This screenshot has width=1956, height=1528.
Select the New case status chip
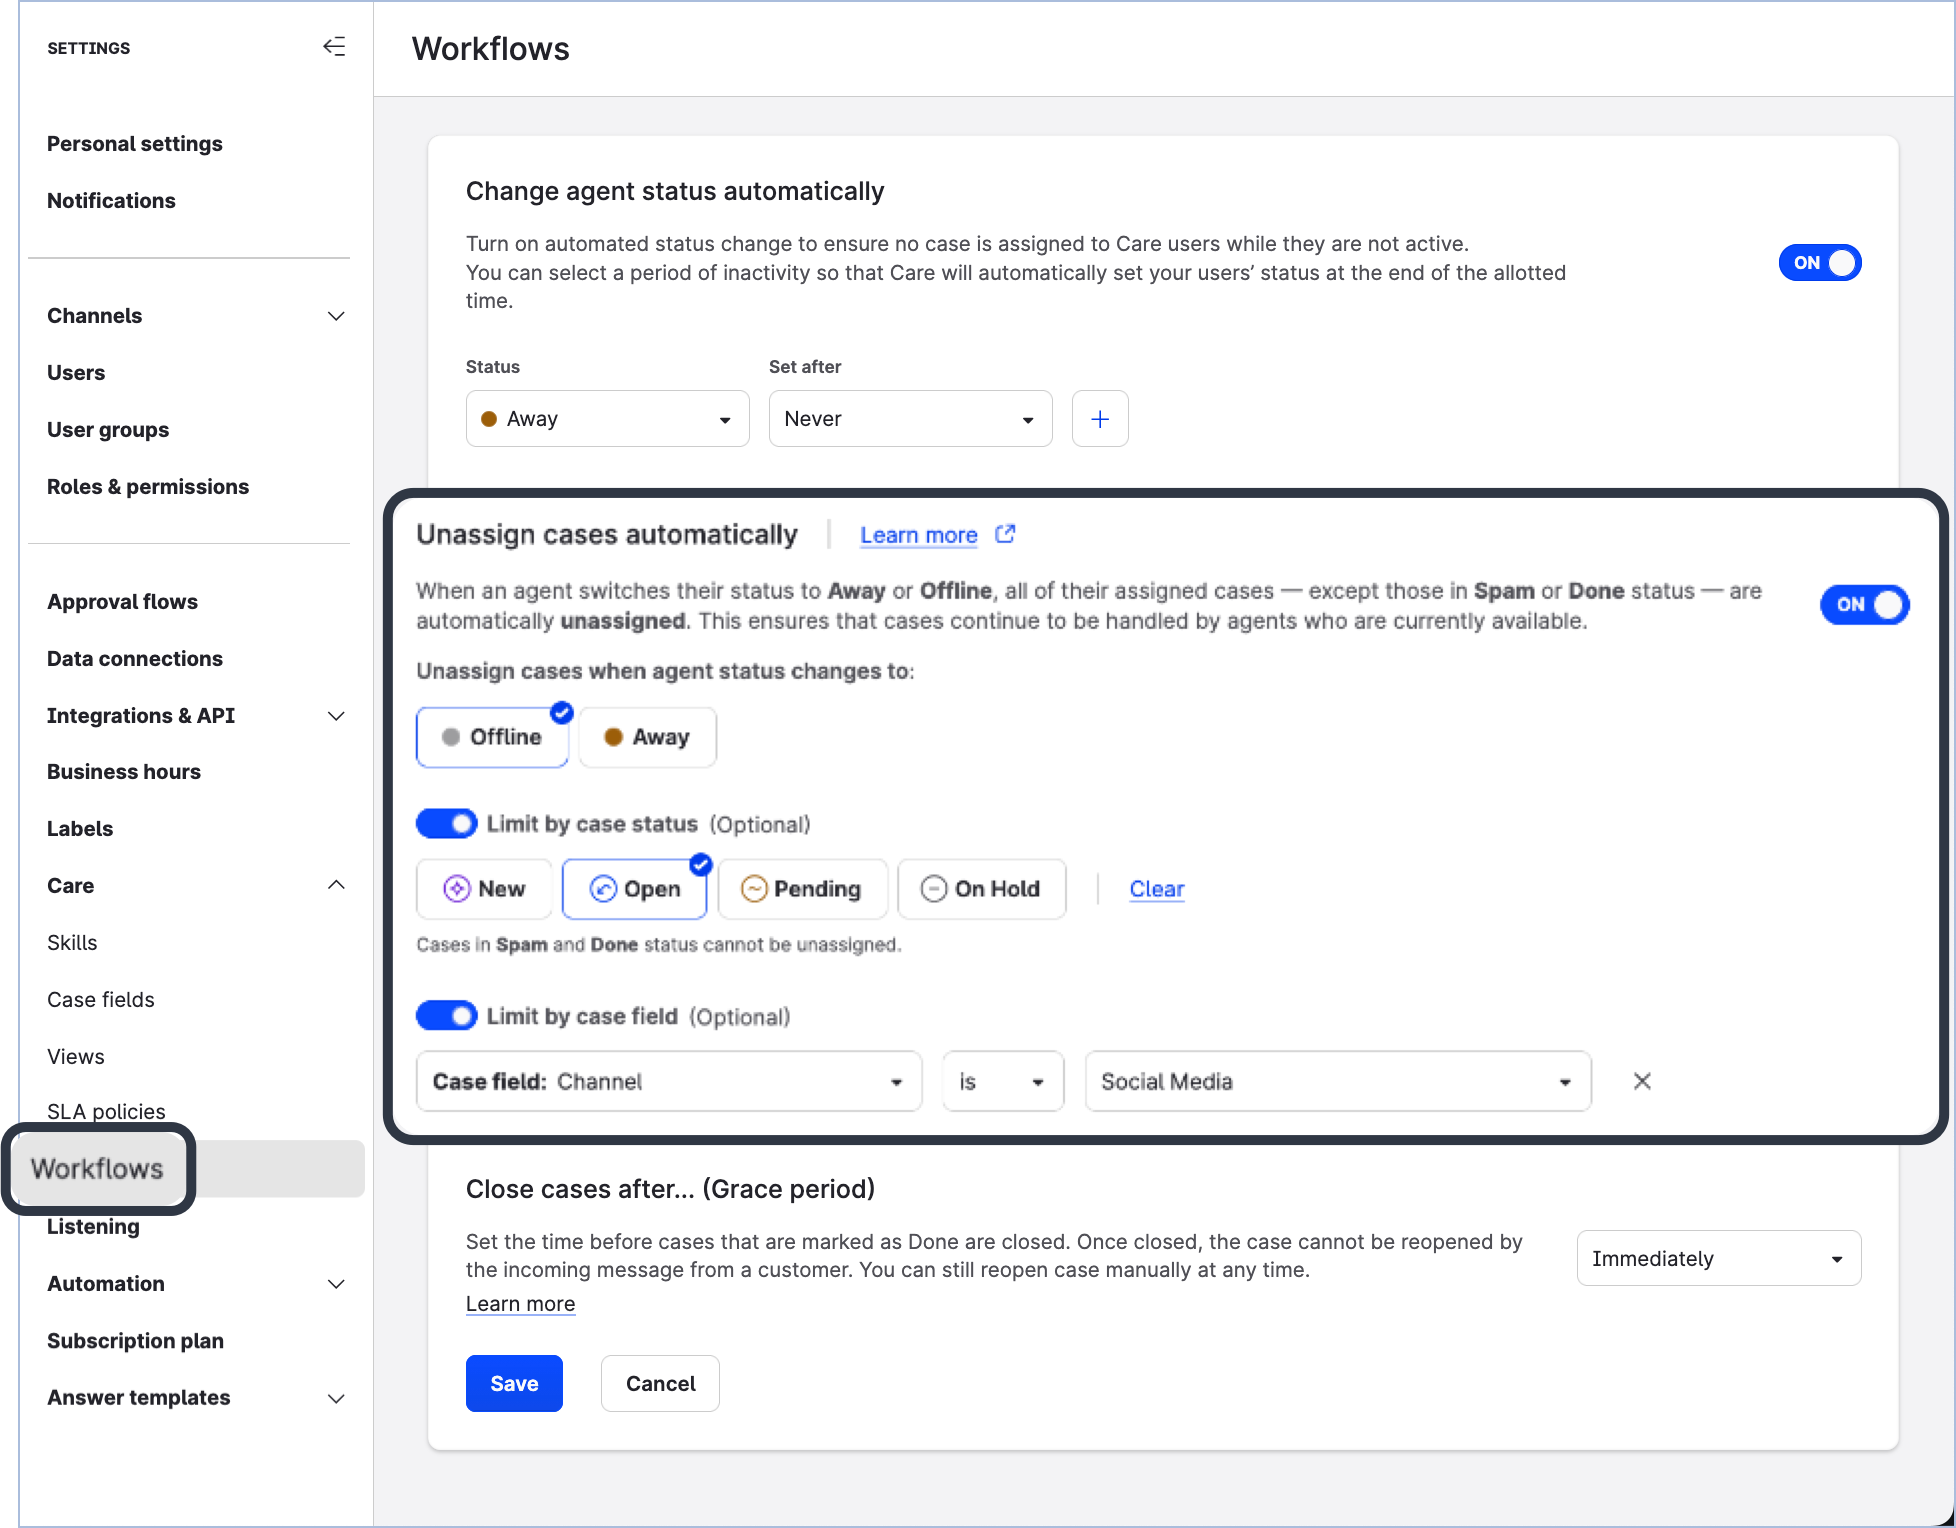tap(484, 889)
